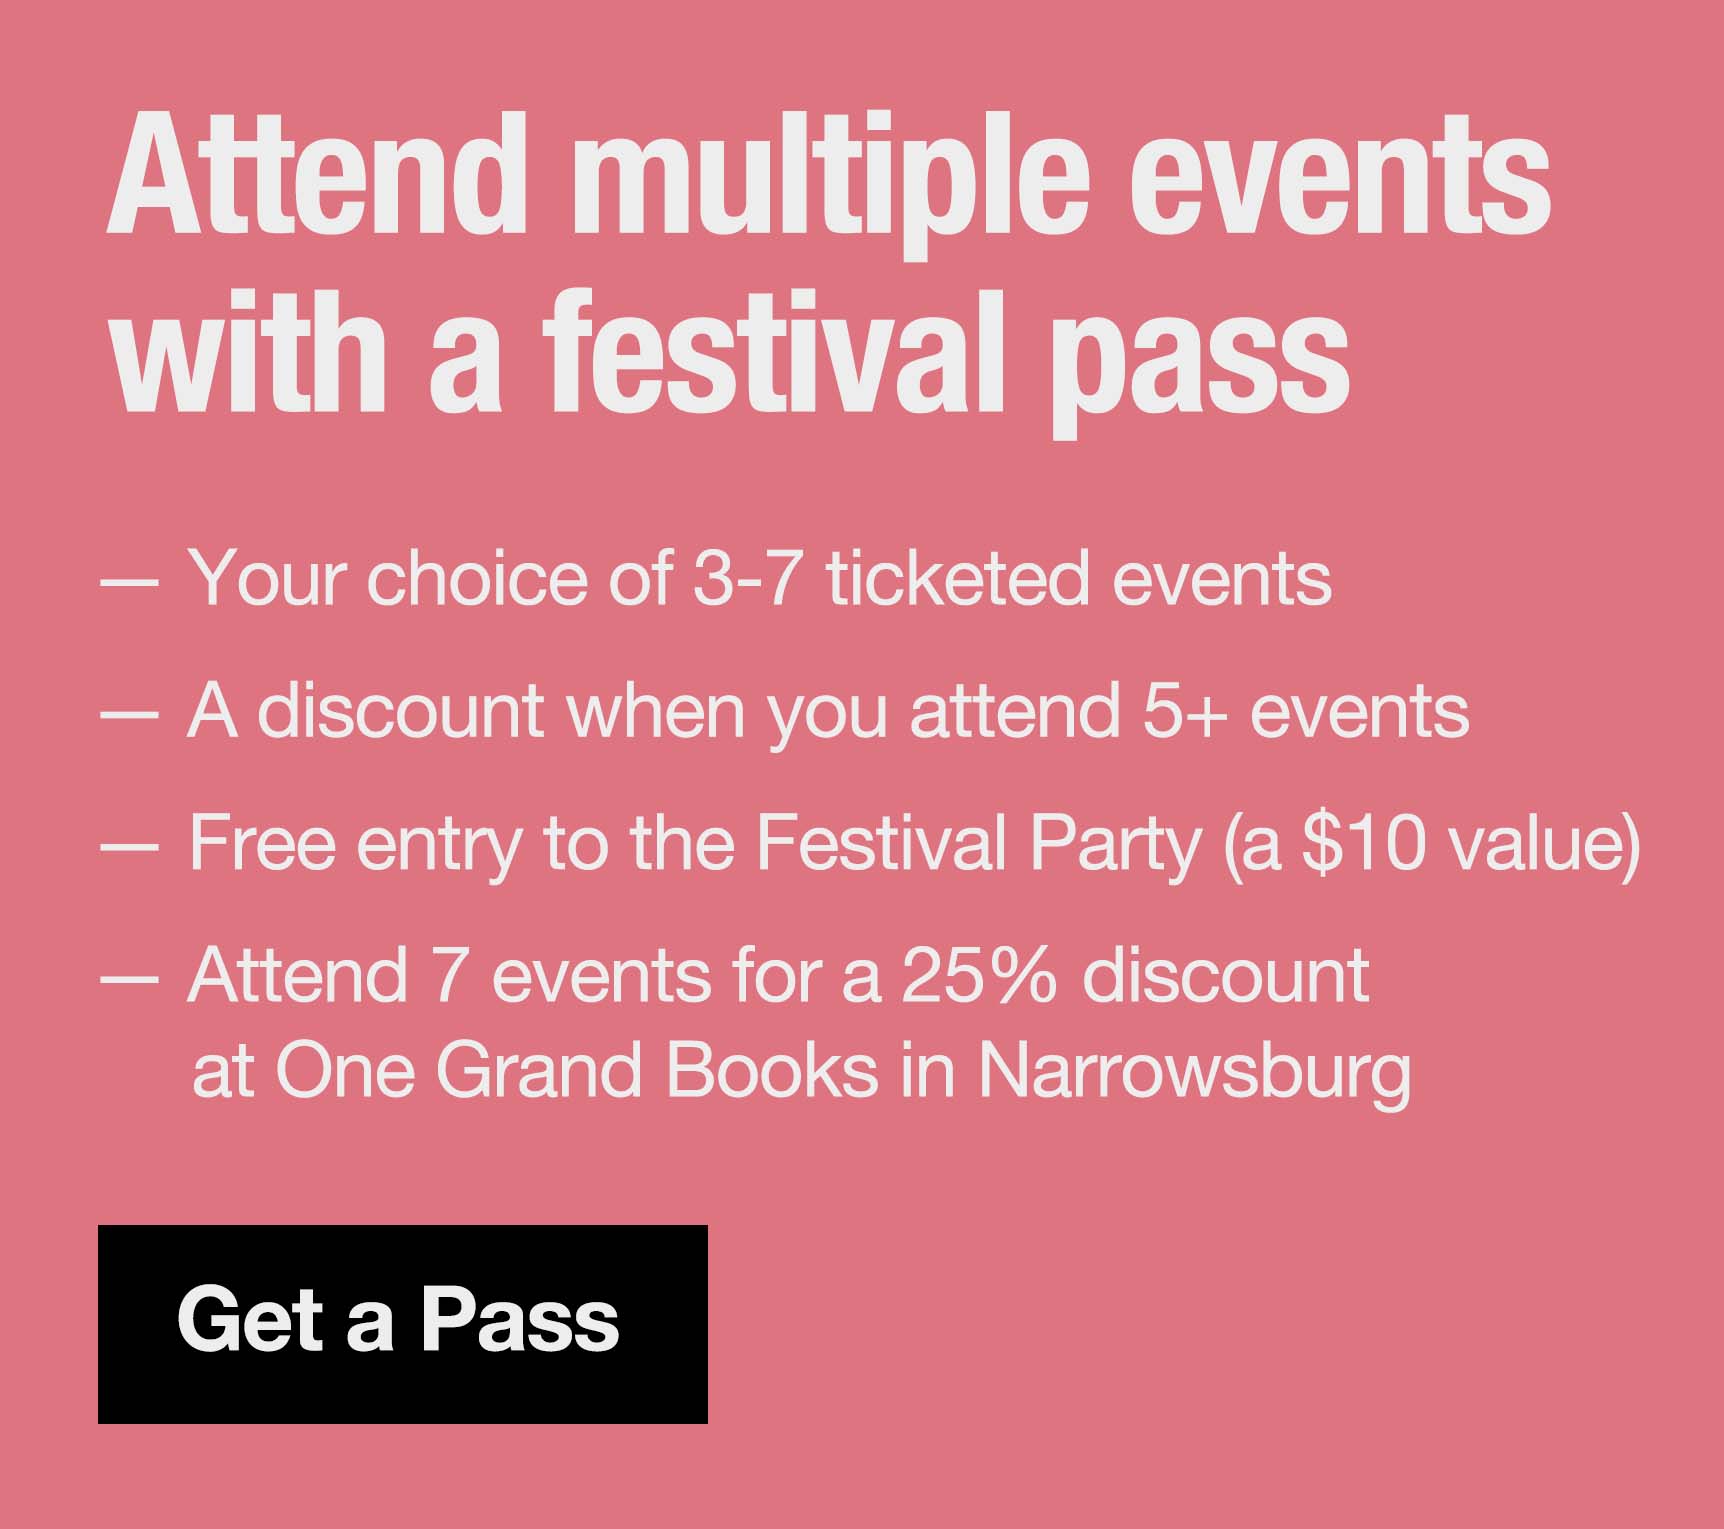Image resolution: width=1724 pixels, height=1529 pixels.
Task: Click the "with a festival pass" heading line
Action: pos(730,357)
